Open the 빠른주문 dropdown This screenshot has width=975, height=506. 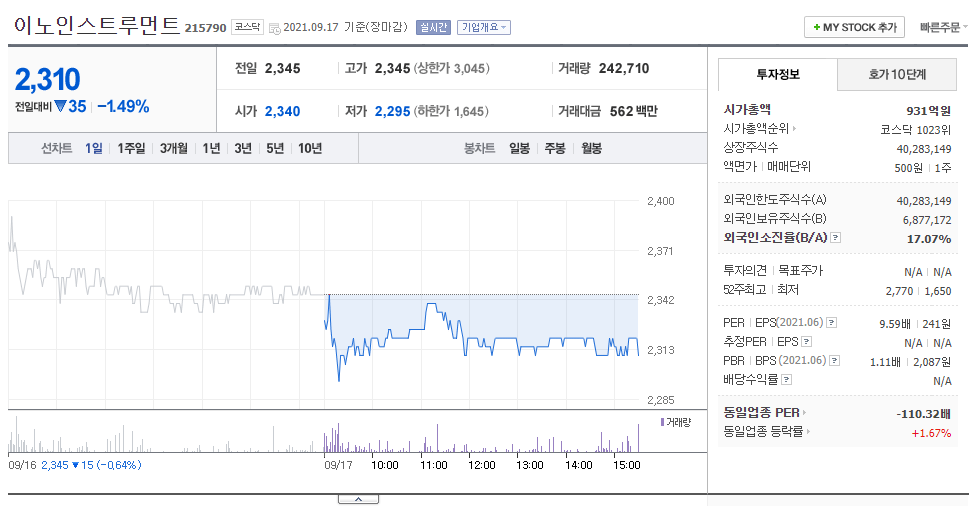(x=944, y=27)
